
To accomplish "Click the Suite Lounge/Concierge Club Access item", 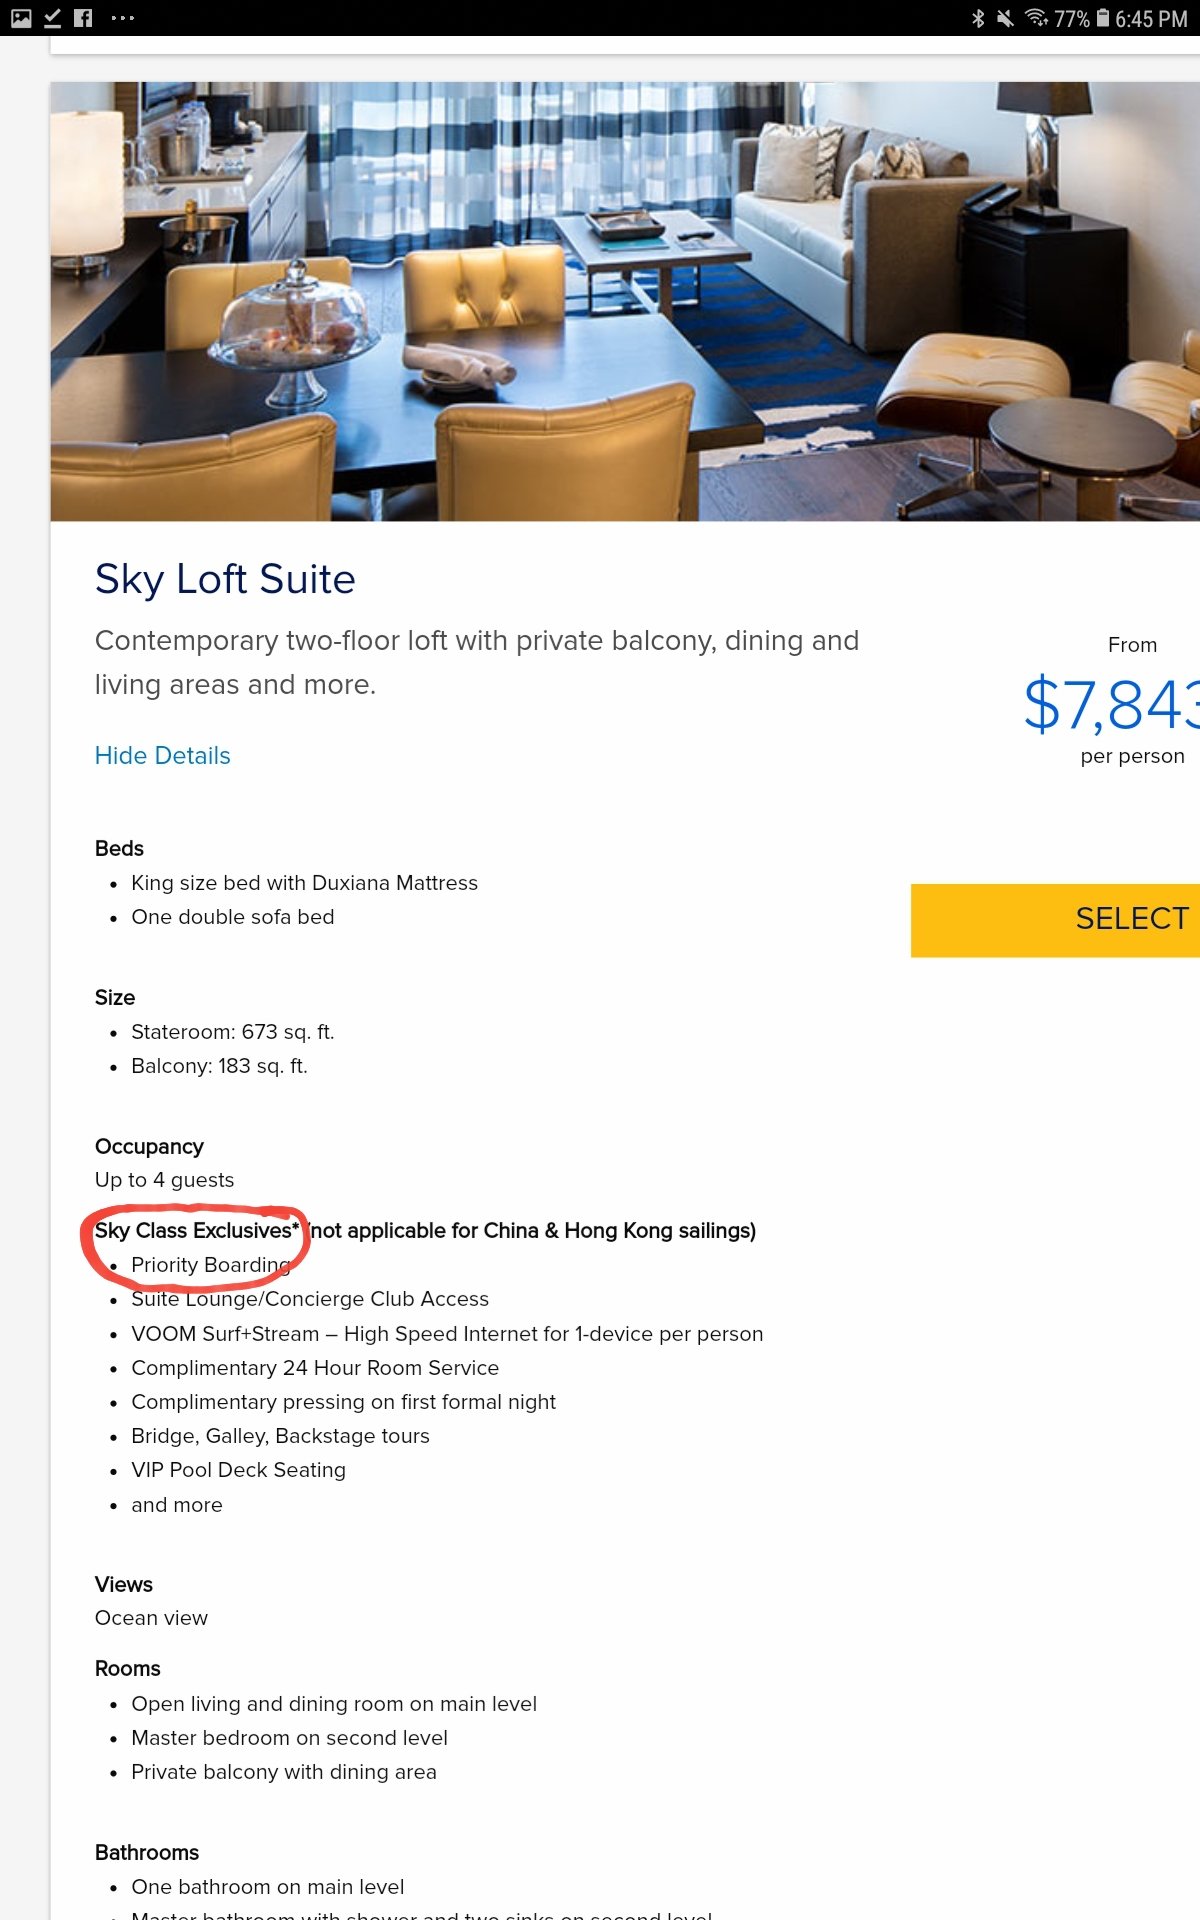I will [310, 1298].
